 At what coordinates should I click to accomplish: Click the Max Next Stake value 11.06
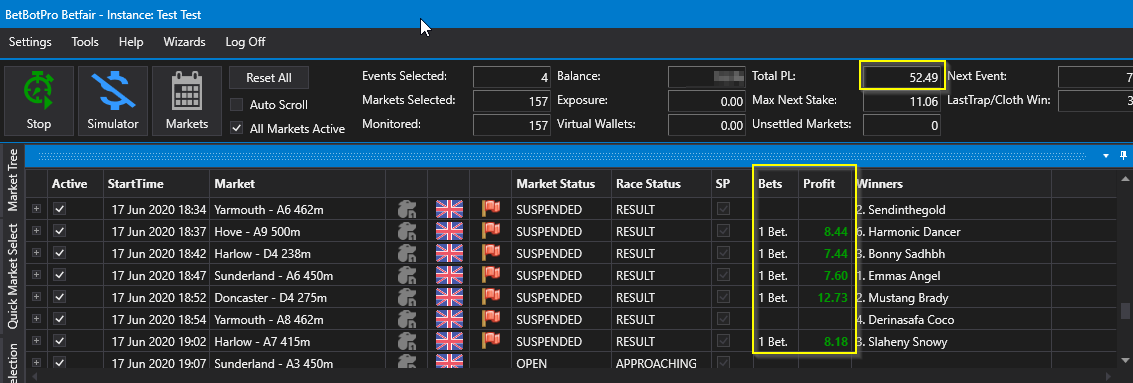901,101
